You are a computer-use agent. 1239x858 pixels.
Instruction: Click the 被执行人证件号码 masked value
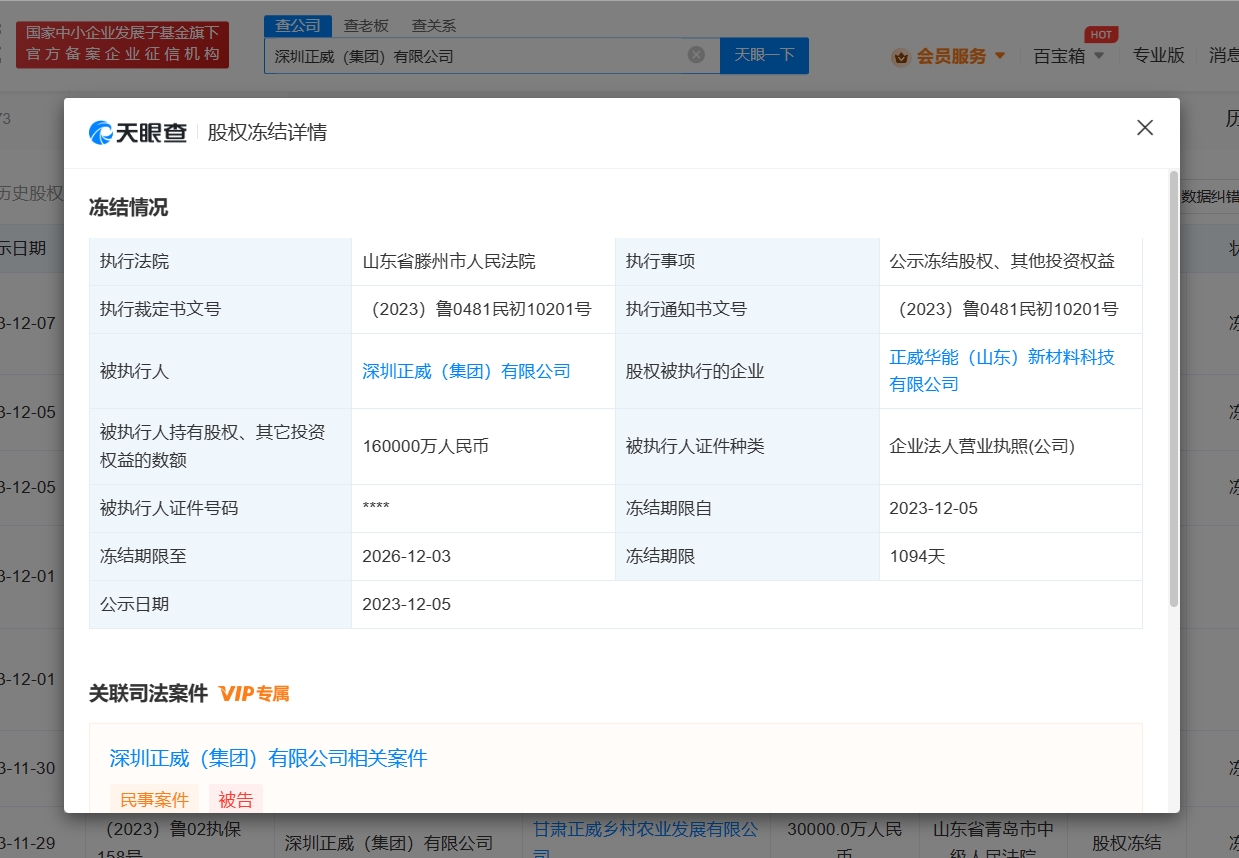(376, 508)
